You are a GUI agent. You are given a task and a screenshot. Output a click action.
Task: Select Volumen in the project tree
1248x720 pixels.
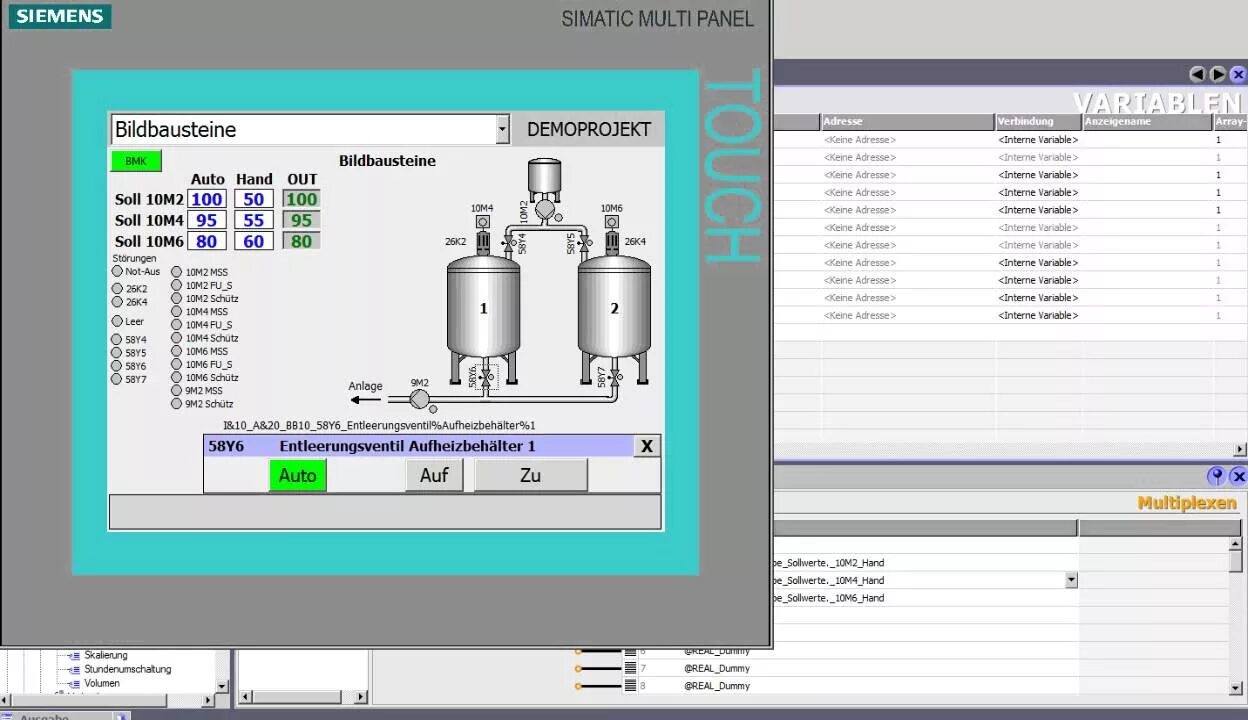click(x=102, y=683)
